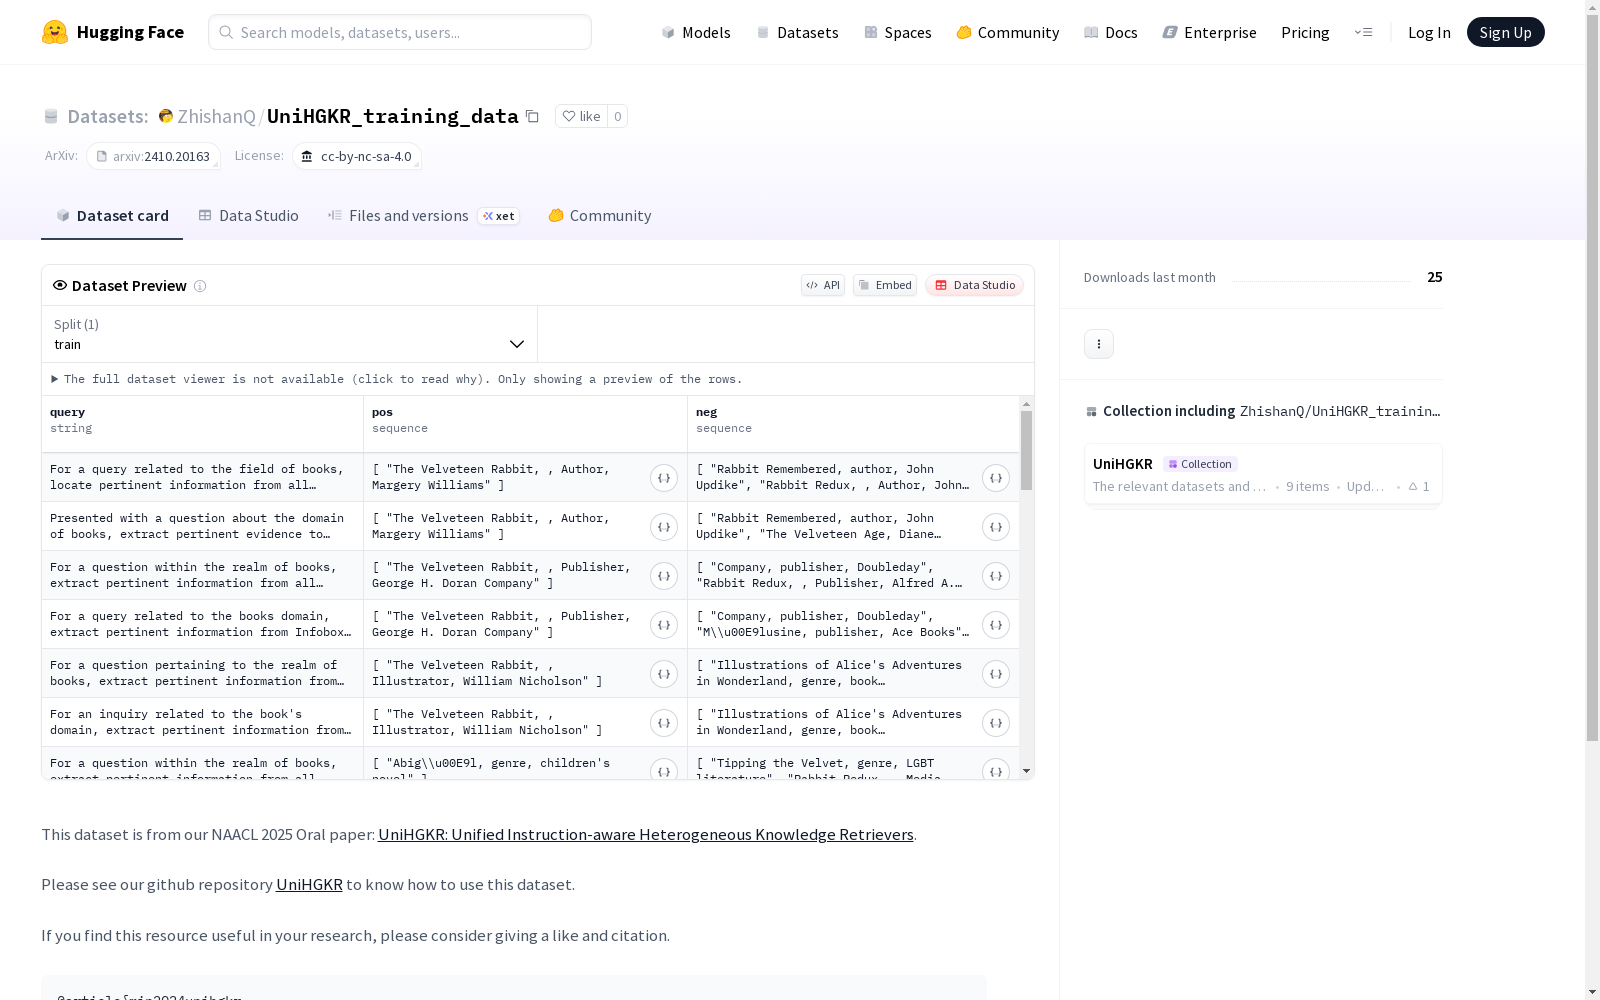Copy dataset name with the copy icon
Image resolution: width=1600 pixels, height=1000 pixels.
533,116
